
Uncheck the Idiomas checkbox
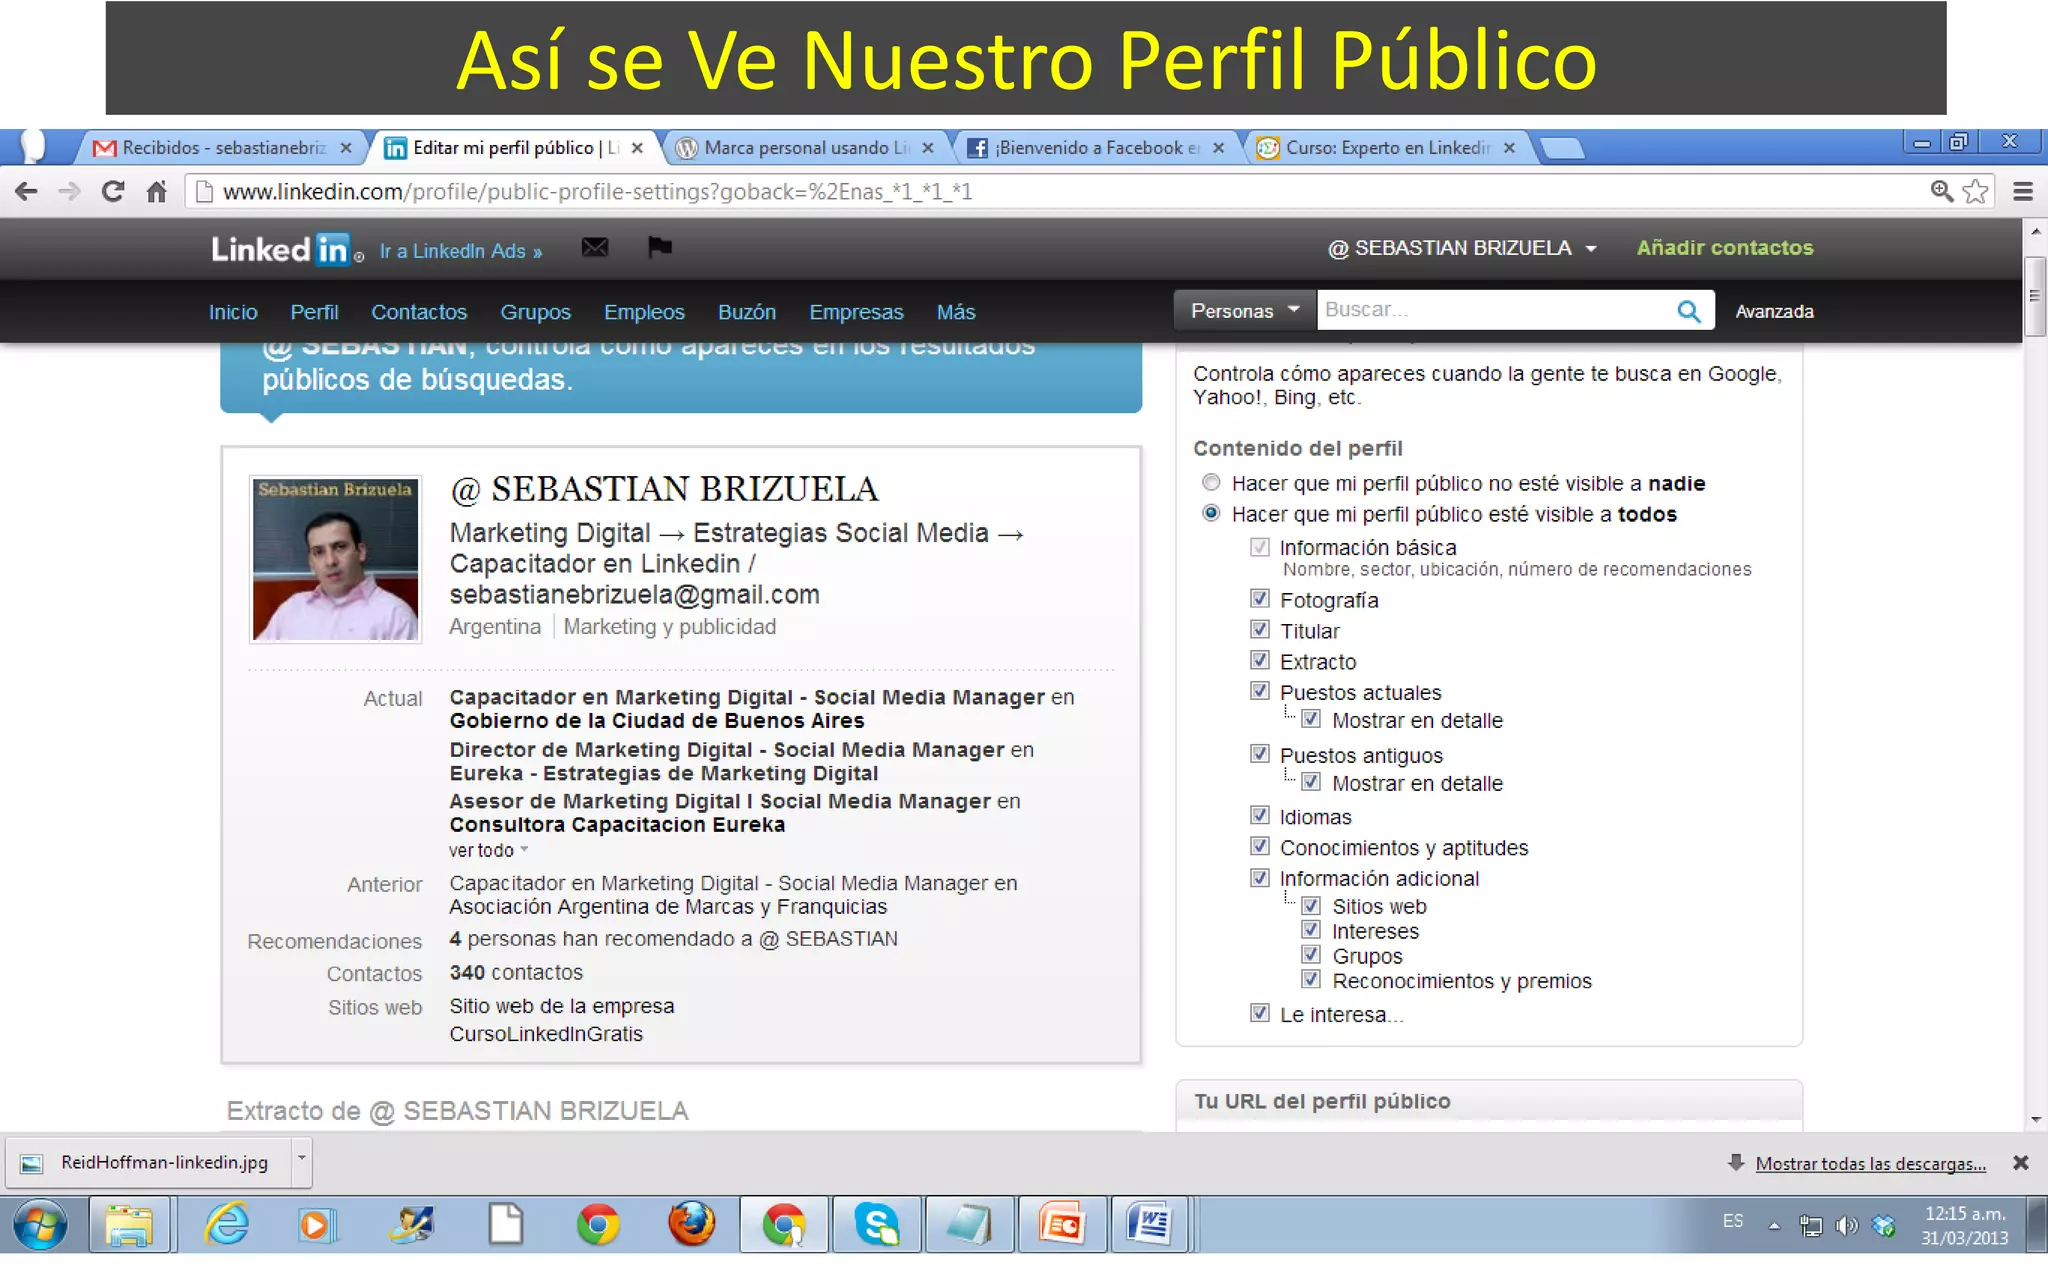tap(1260, 816)
